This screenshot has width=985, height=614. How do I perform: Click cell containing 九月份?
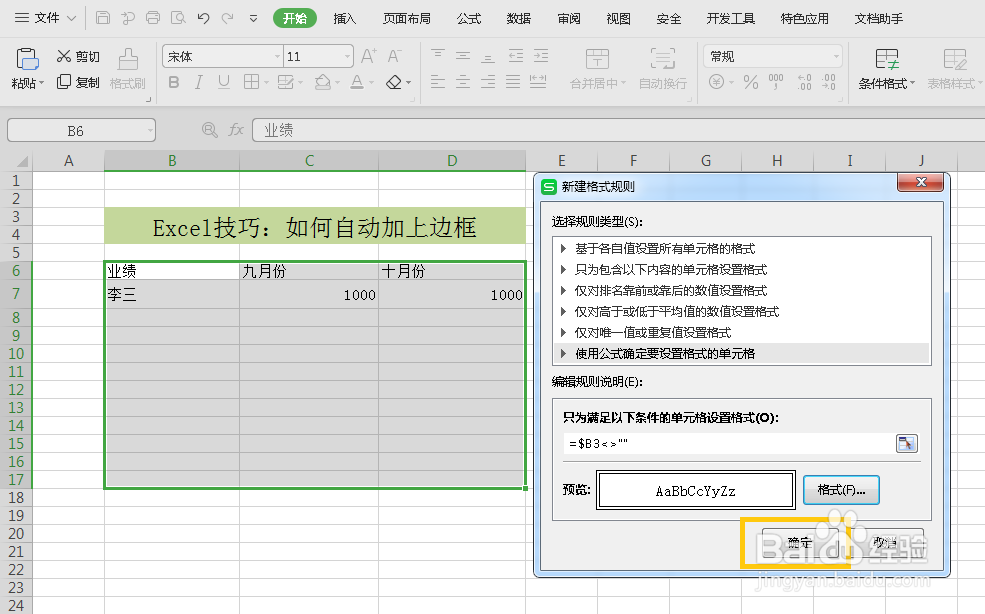(x=309, y=271)
